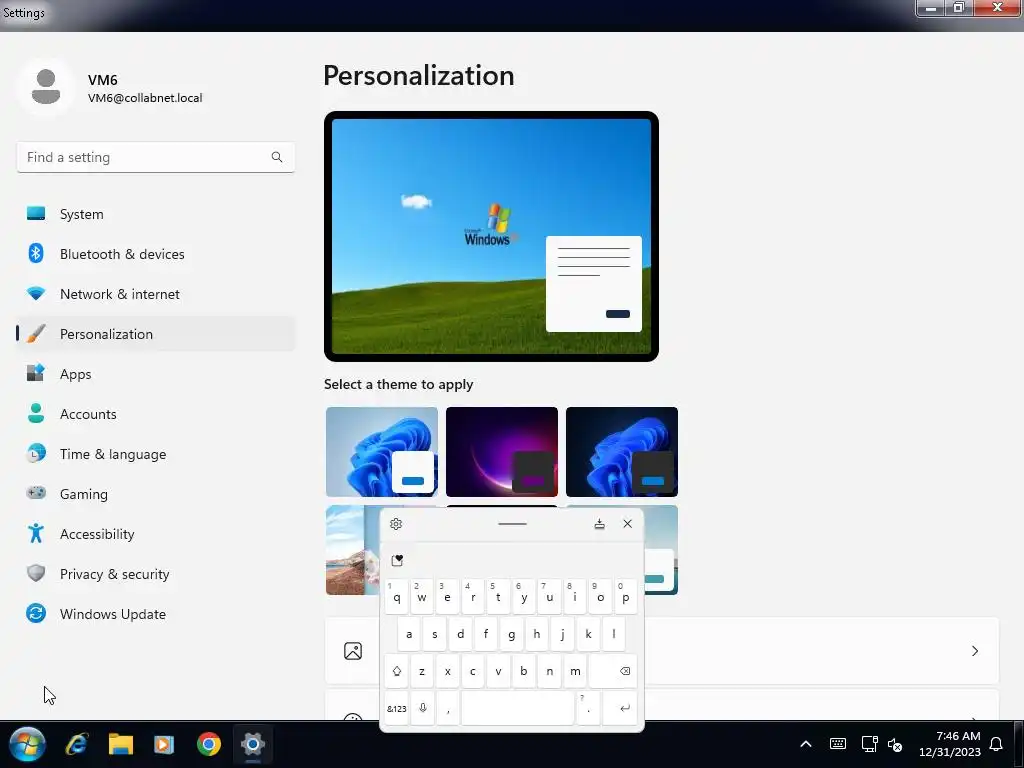Click the t key on touch keyboard
This screenshot has height=768, width=1024.
(498, 597)
